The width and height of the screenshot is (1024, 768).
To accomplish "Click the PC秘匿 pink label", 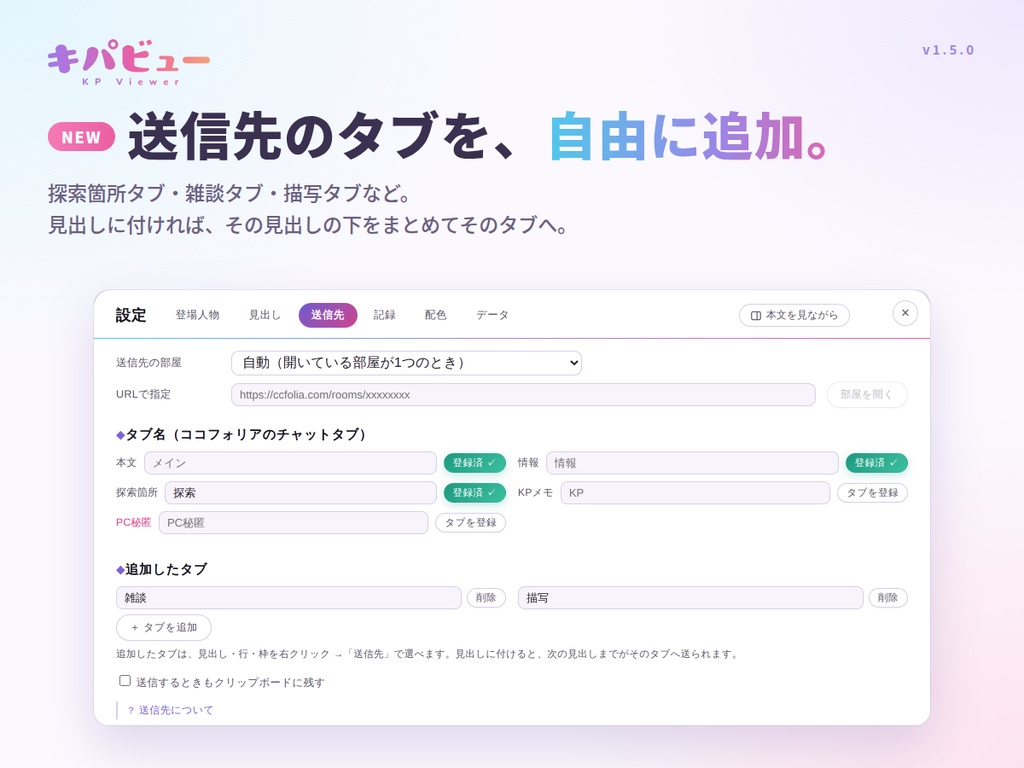I will (133, 522).
